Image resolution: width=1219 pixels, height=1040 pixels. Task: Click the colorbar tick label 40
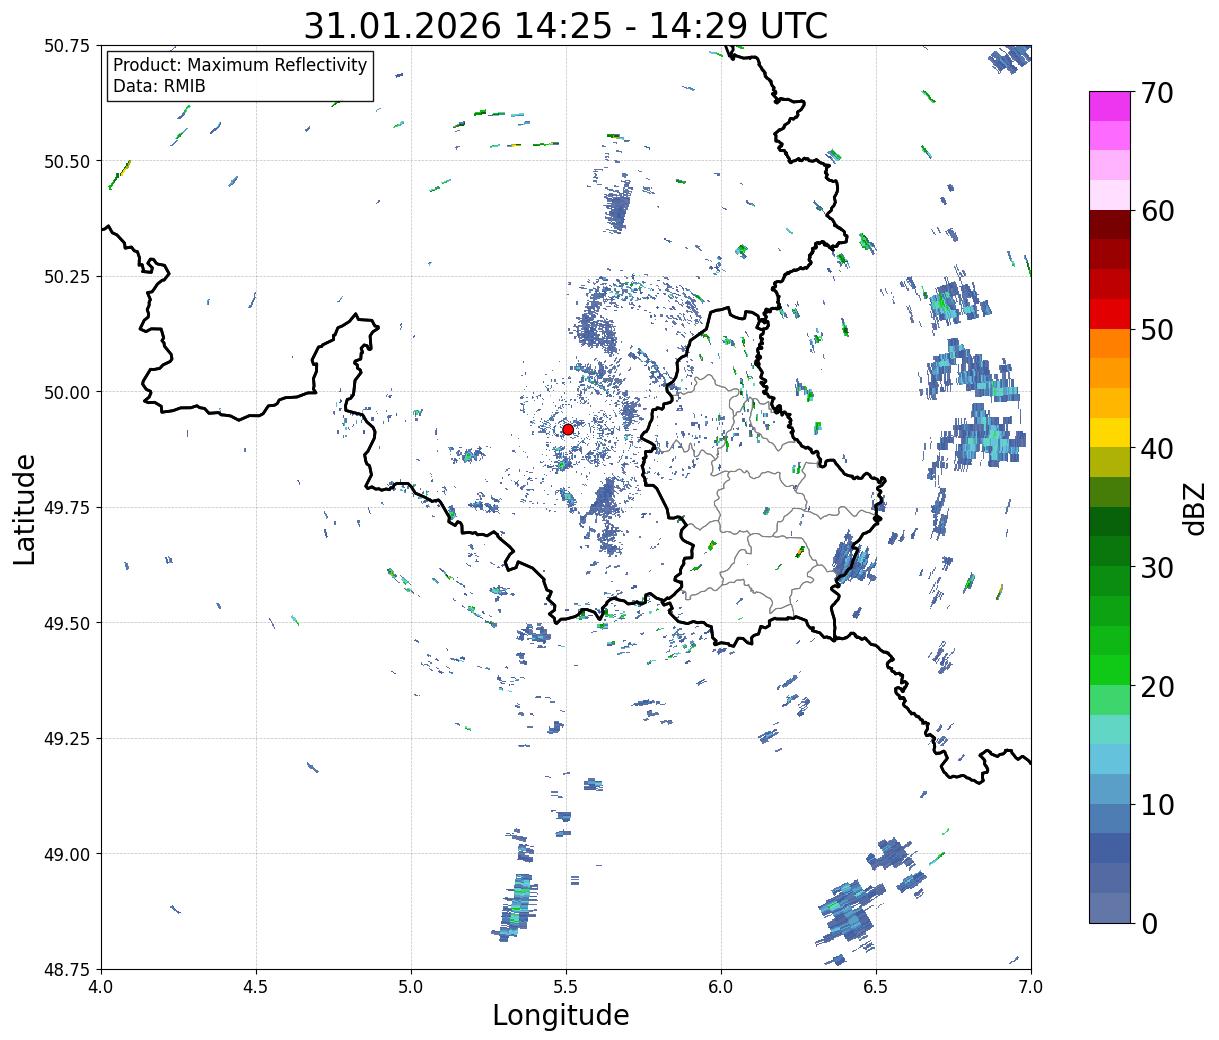tap(1157, 449)
